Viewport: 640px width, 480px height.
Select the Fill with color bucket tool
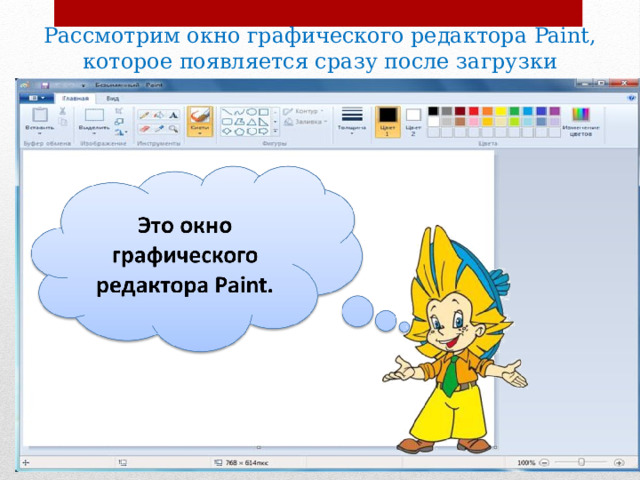click(x=159, y=115)
